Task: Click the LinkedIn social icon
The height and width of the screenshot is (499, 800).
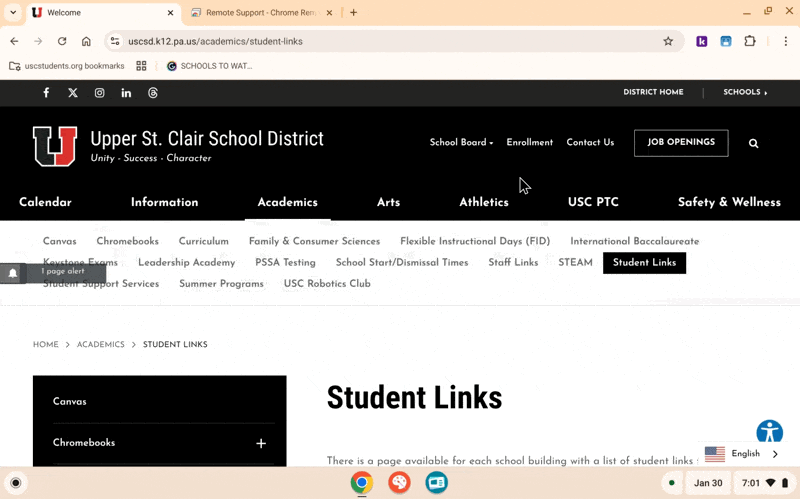Action: point(126,93)
